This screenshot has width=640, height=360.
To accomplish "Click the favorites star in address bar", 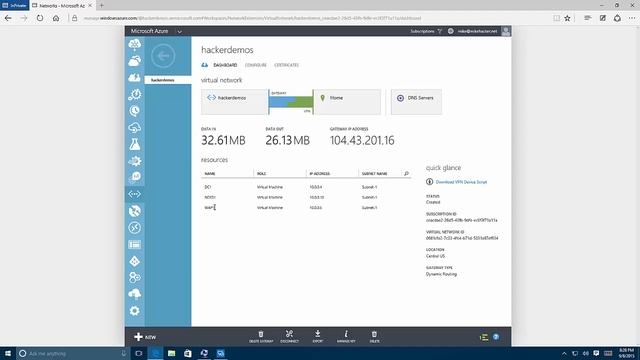I will pyautogui.click(x=567, y=18).
